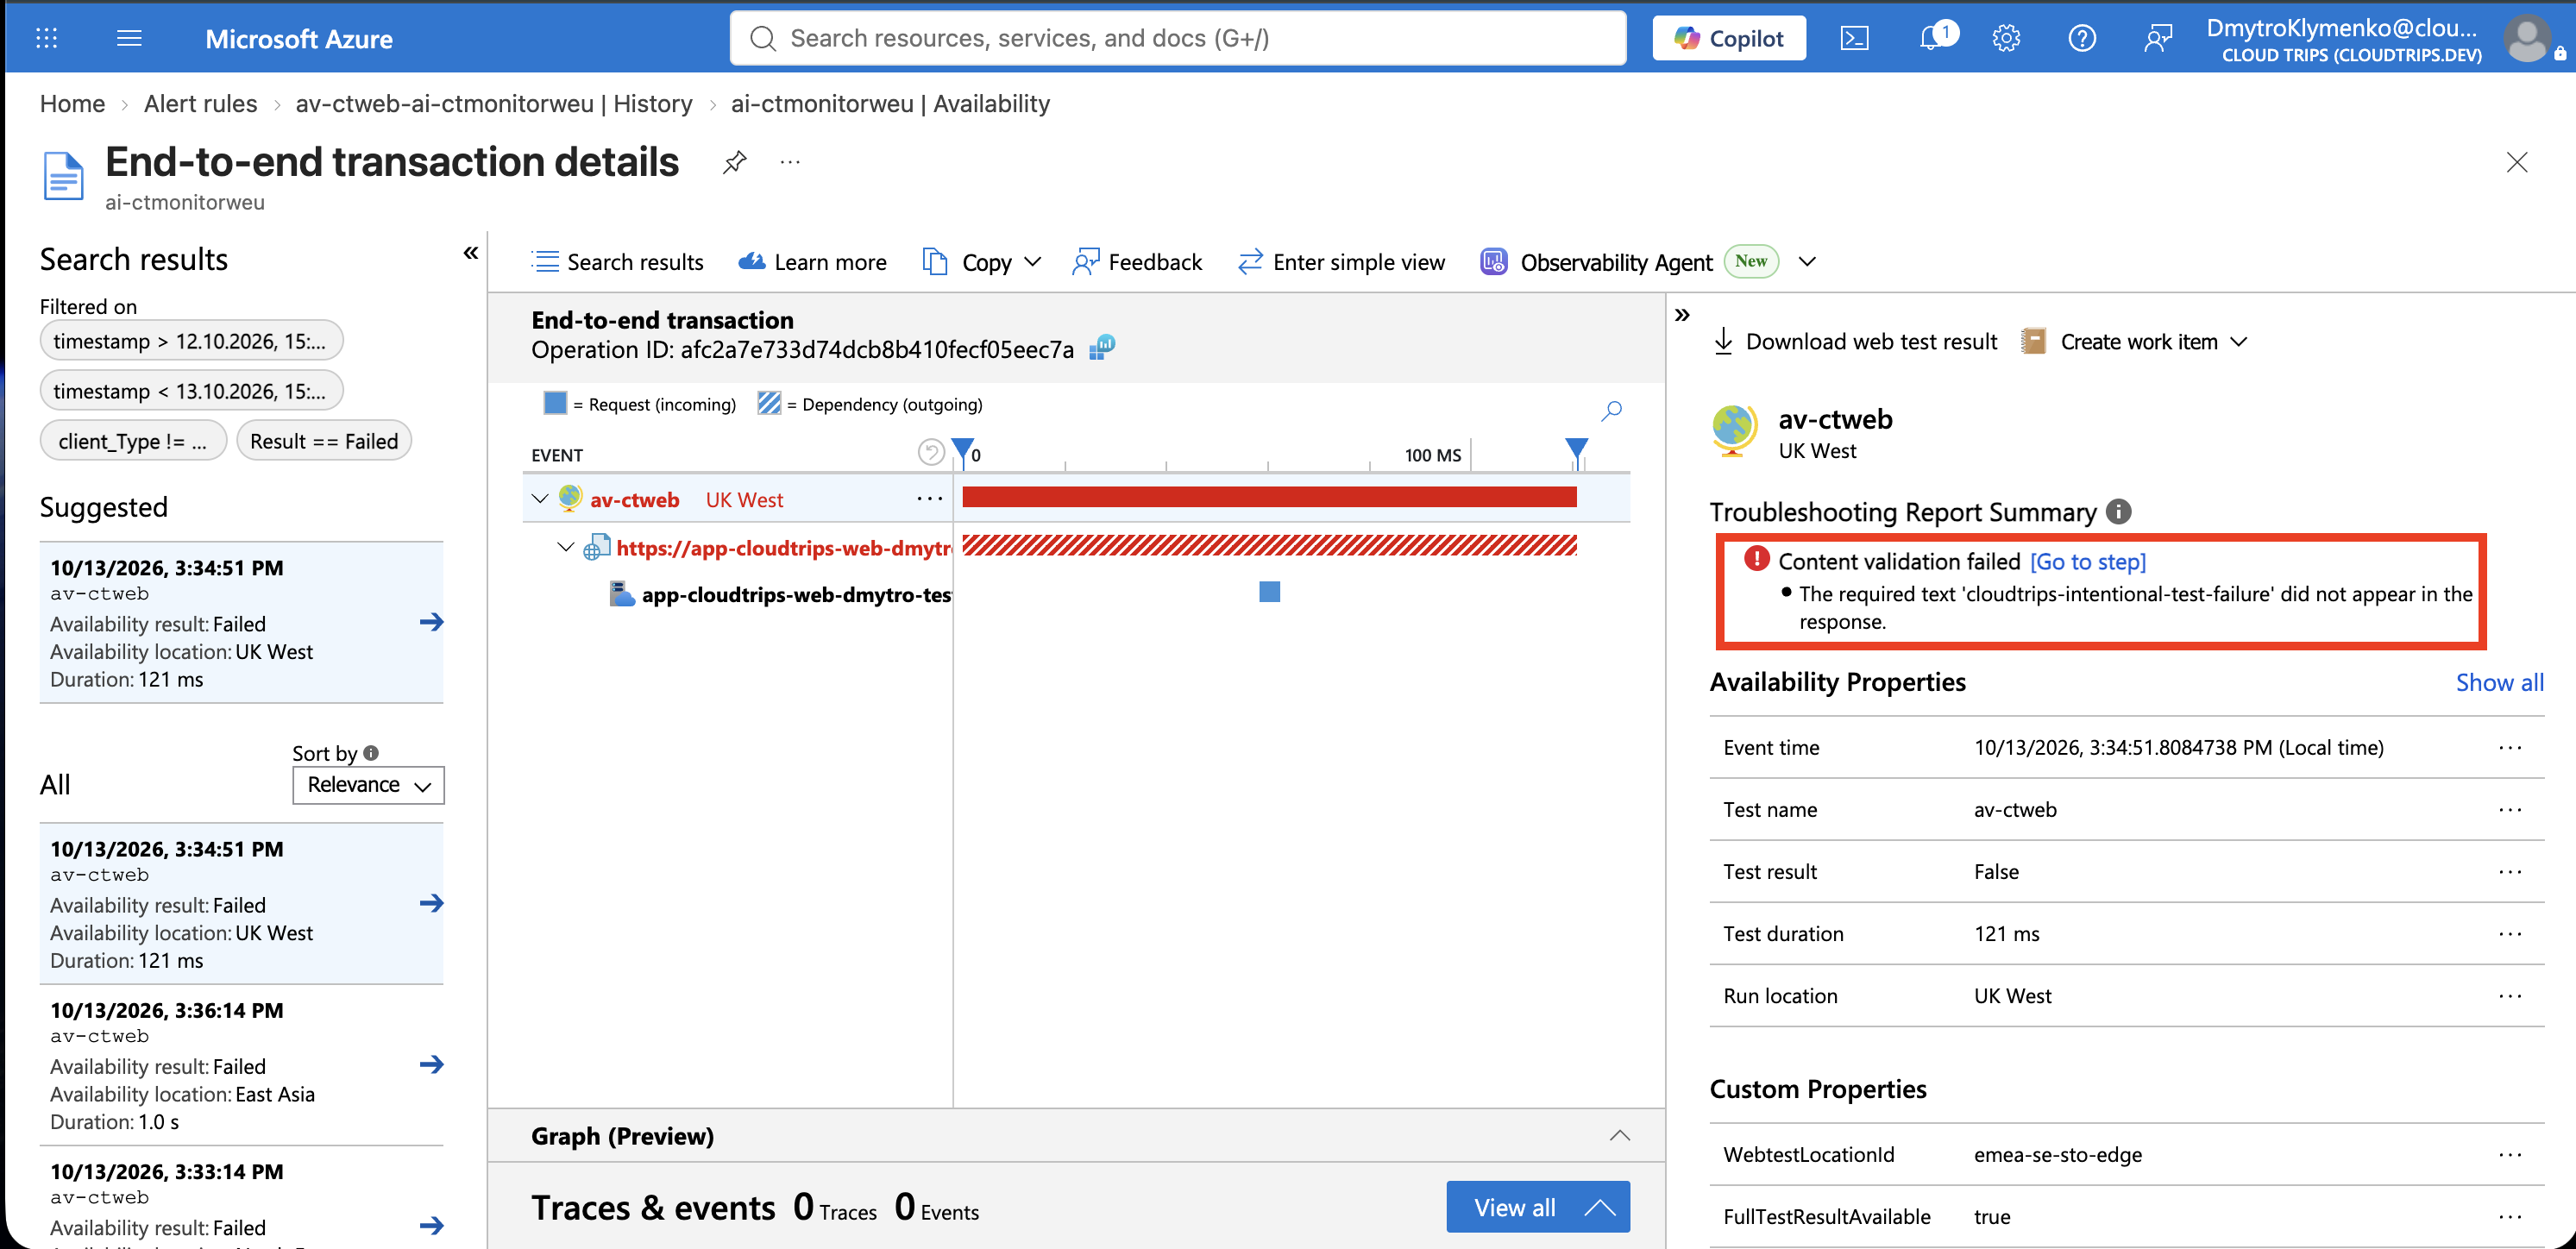Image resolution: width=2576 pixels, height=1249 pixels.
Task: Click Learn more toolbar button
Action: [812, 262]
